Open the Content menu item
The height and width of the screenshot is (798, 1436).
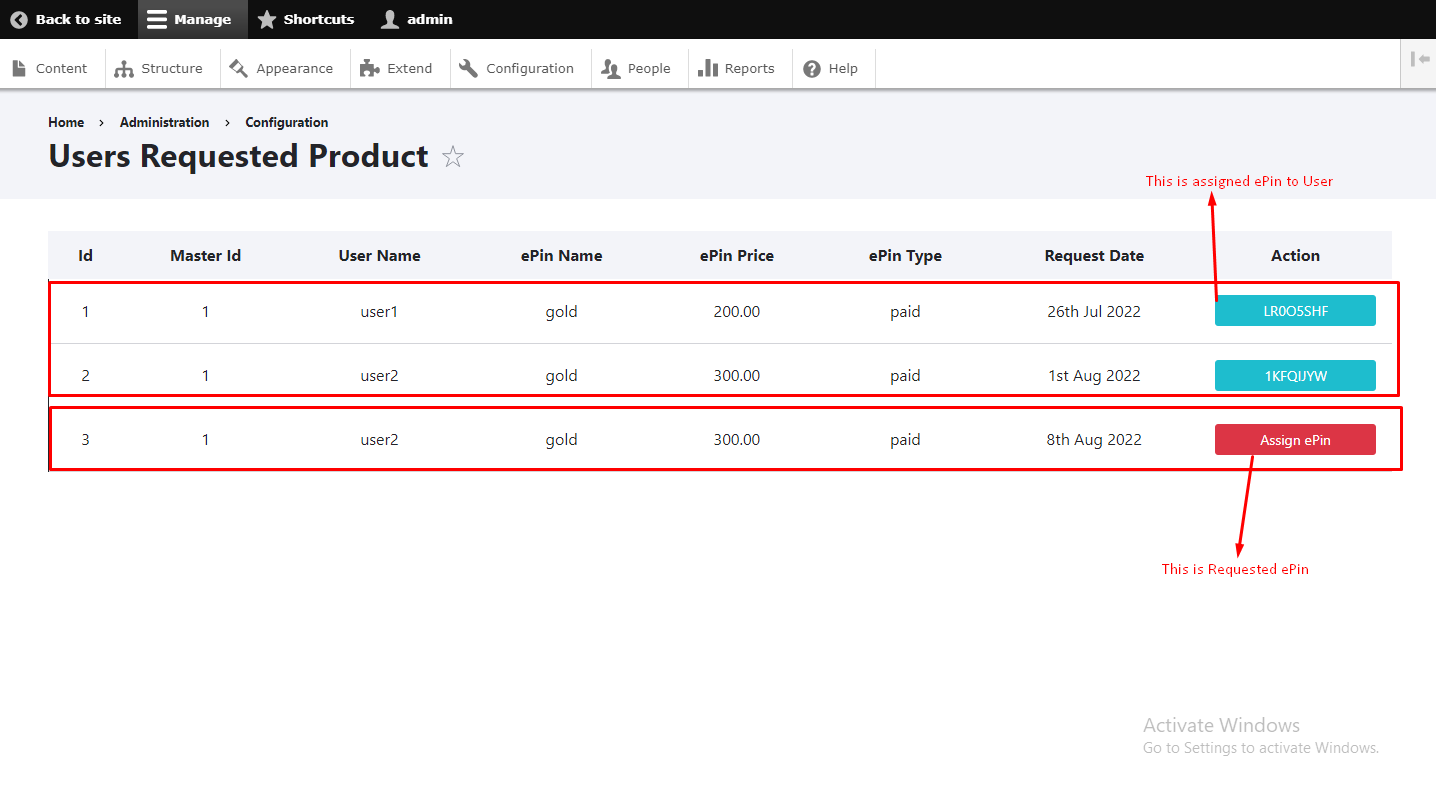click(50, 68)
